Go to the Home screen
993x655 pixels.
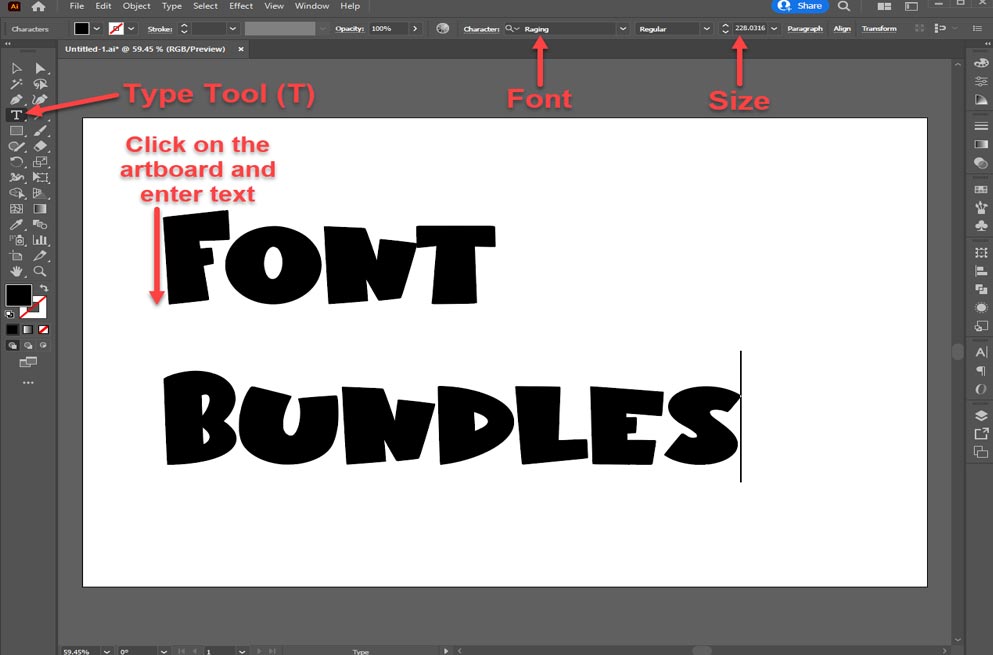point(39,6)
